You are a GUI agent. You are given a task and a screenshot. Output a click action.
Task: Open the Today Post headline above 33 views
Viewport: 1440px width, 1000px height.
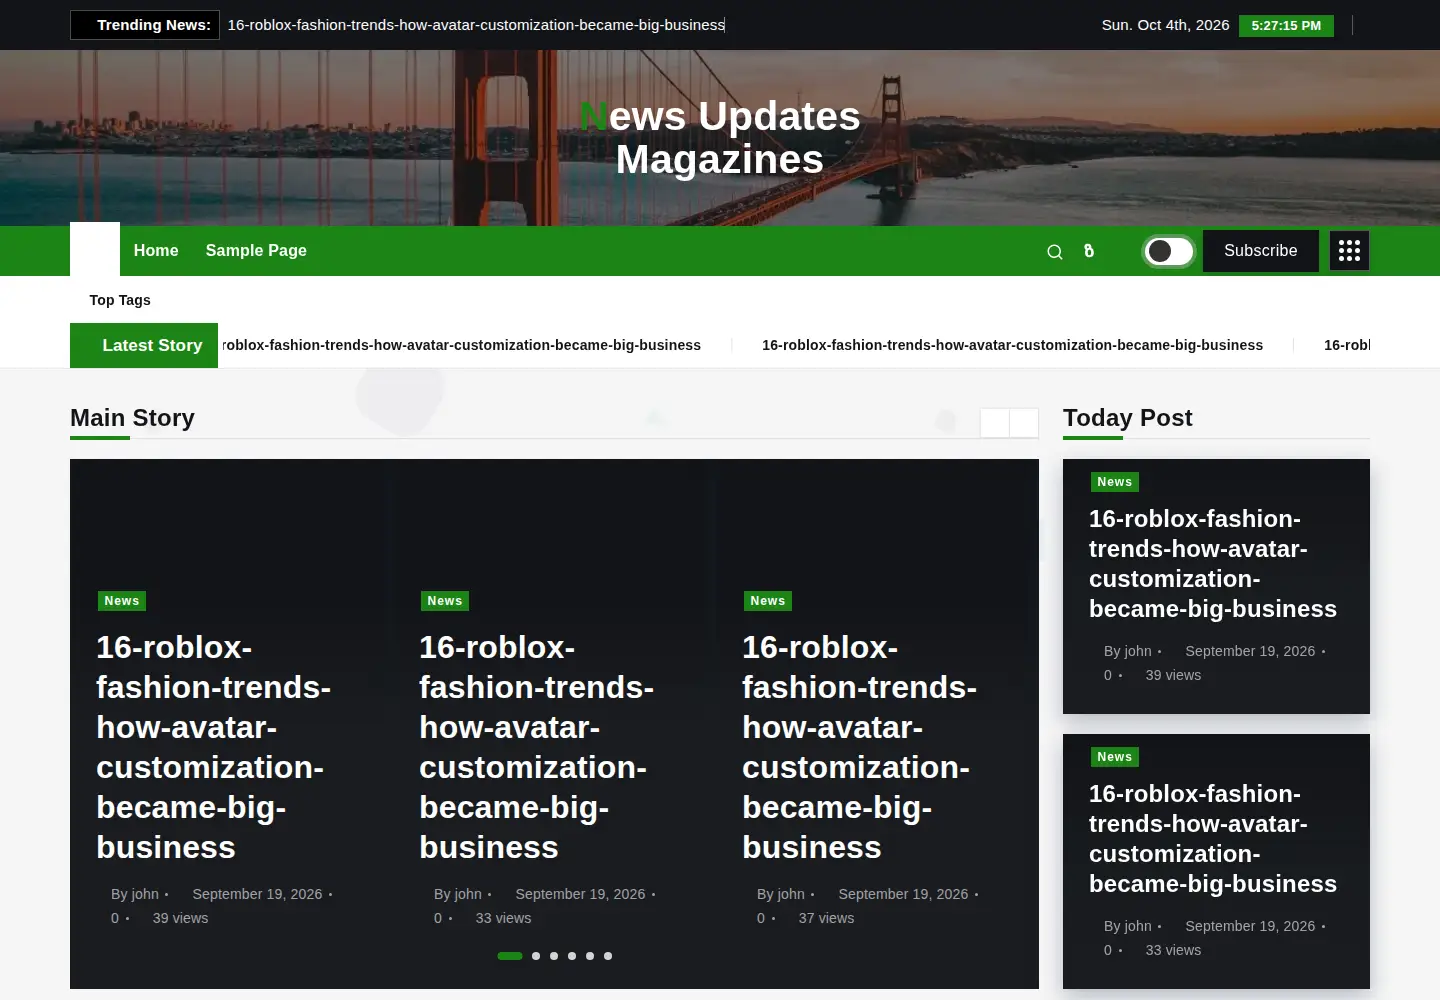tap(1213, 839)
